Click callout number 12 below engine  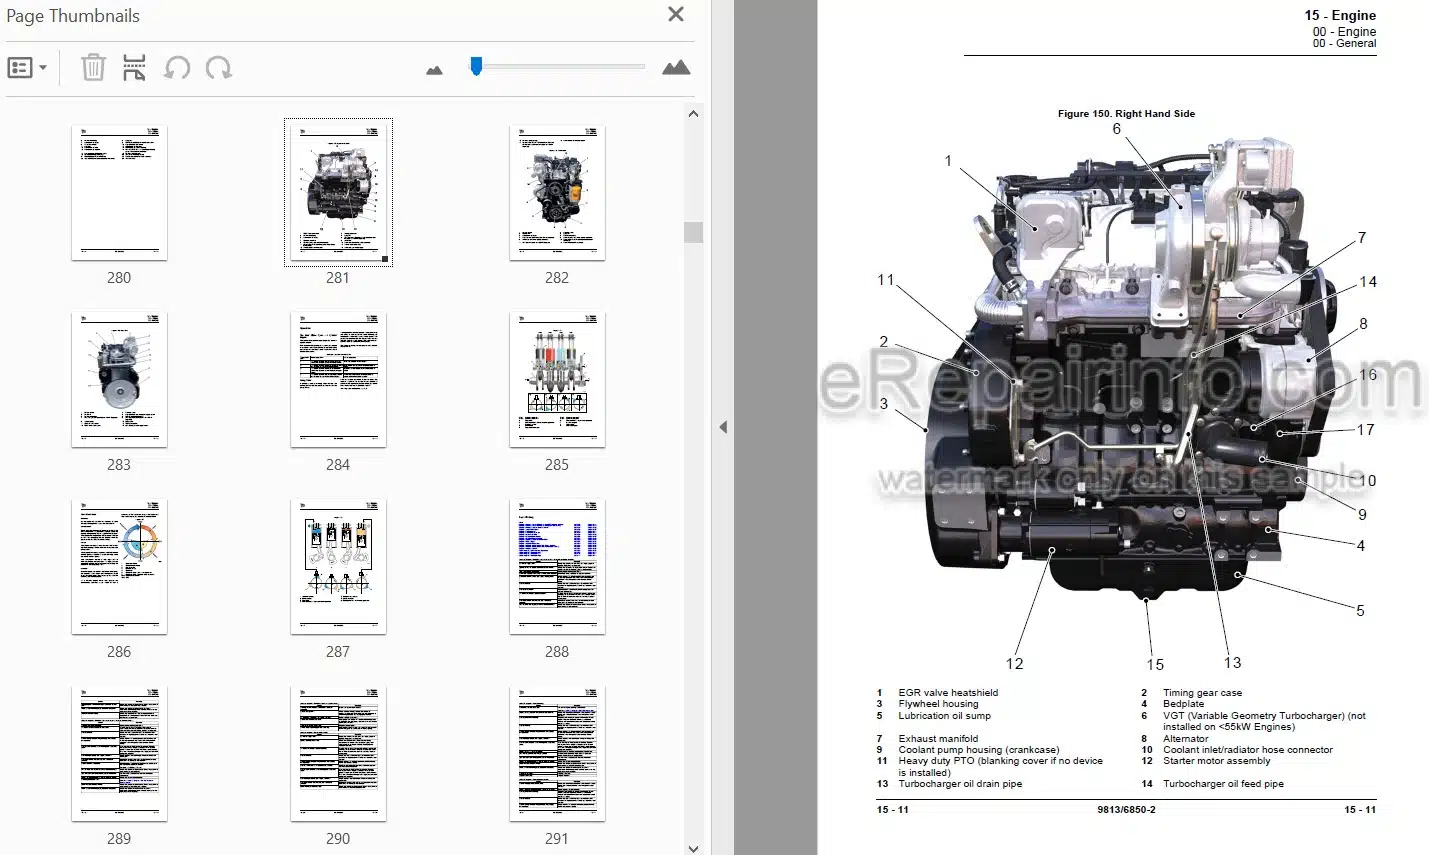[1014, 664]
